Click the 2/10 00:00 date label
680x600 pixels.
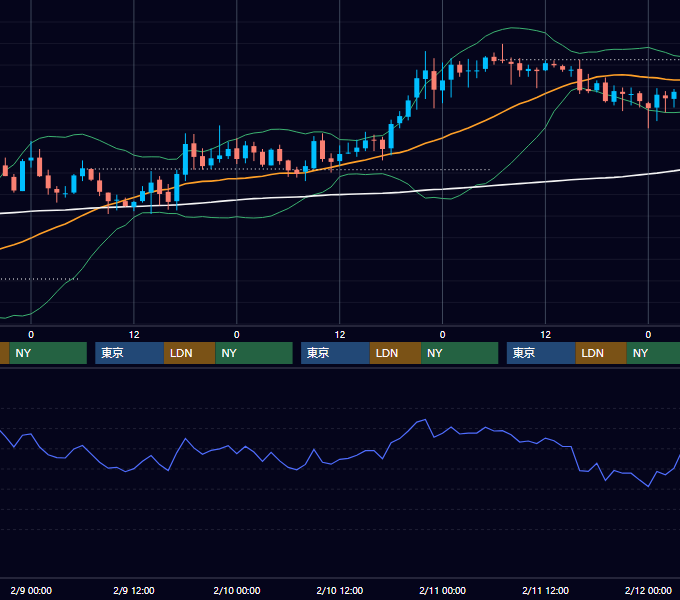pyautogui.click(x=237, y=590)
